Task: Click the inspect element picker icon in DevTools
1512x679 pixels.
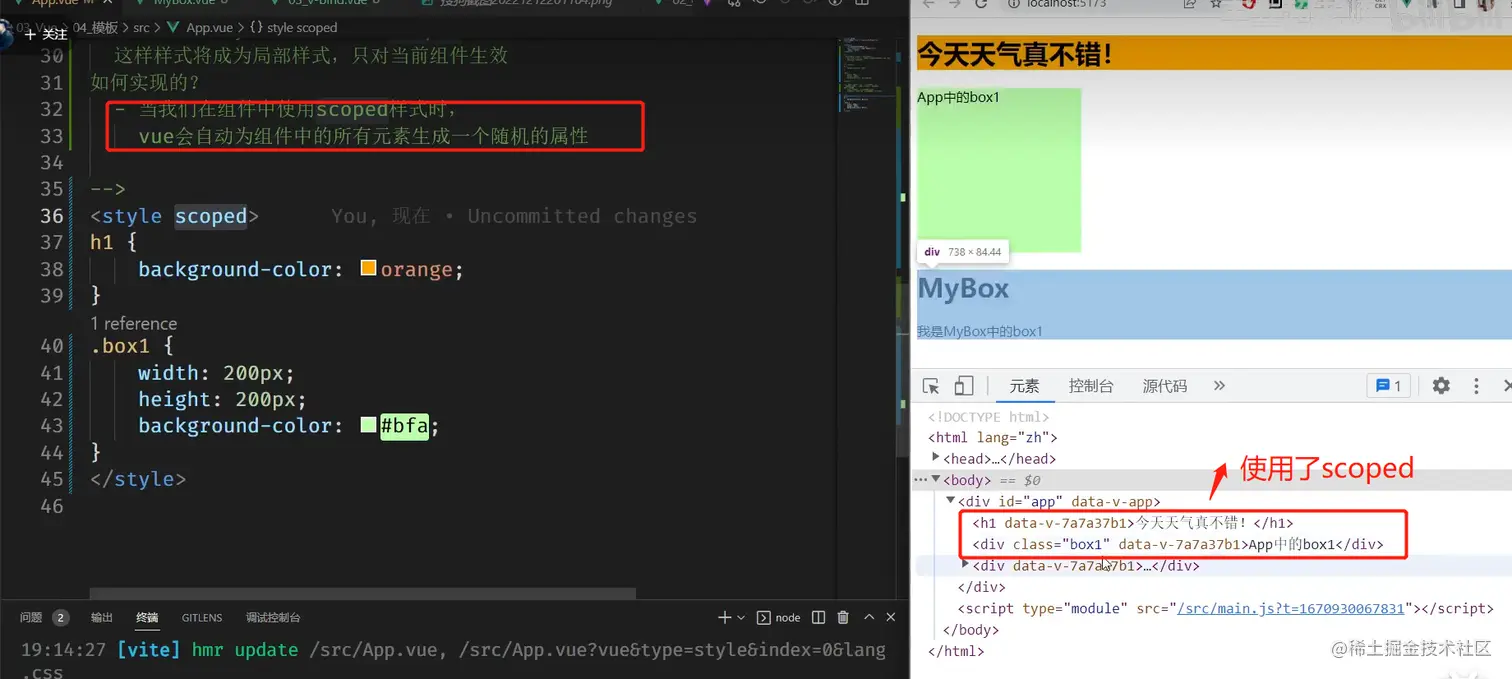Action: pos(931,386)
